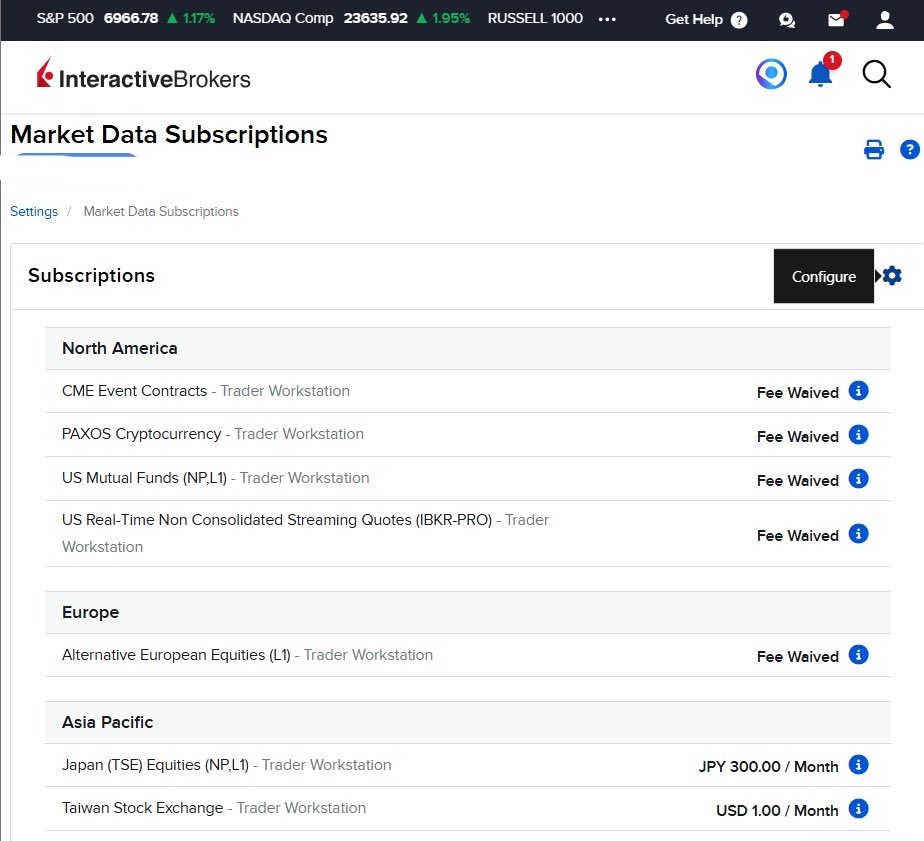Click the Market Data Subscriptions breadcrumb text

pos(161,212)
